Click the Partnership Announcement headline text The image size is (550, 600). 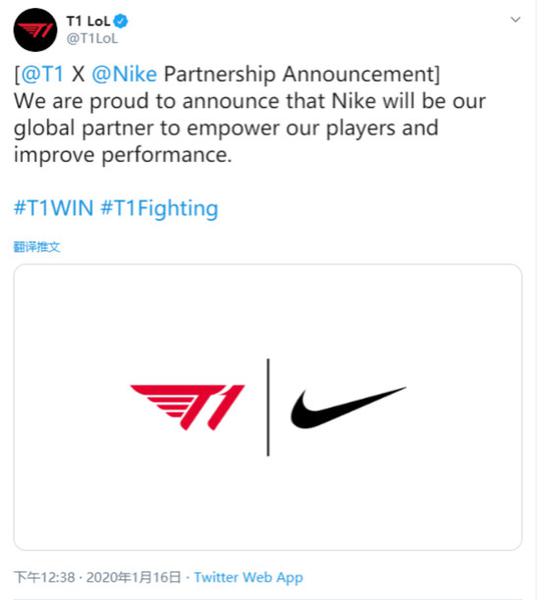point(300,73)
